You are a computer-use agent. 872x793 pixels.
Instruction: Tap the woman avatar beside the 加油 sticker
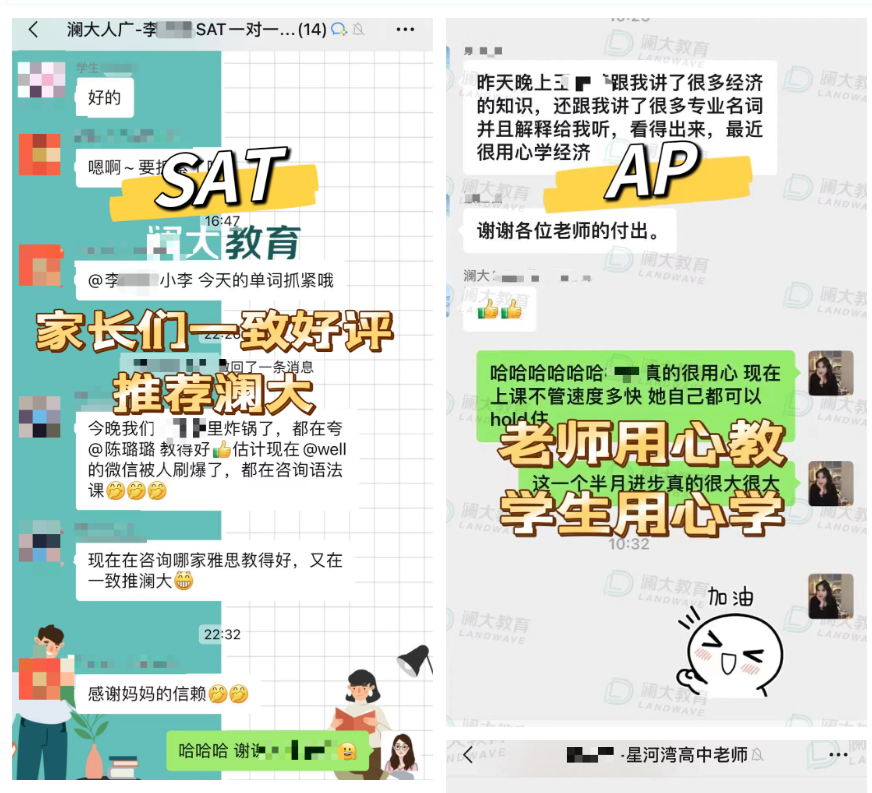pyautogui.click(x=830, y=597)
